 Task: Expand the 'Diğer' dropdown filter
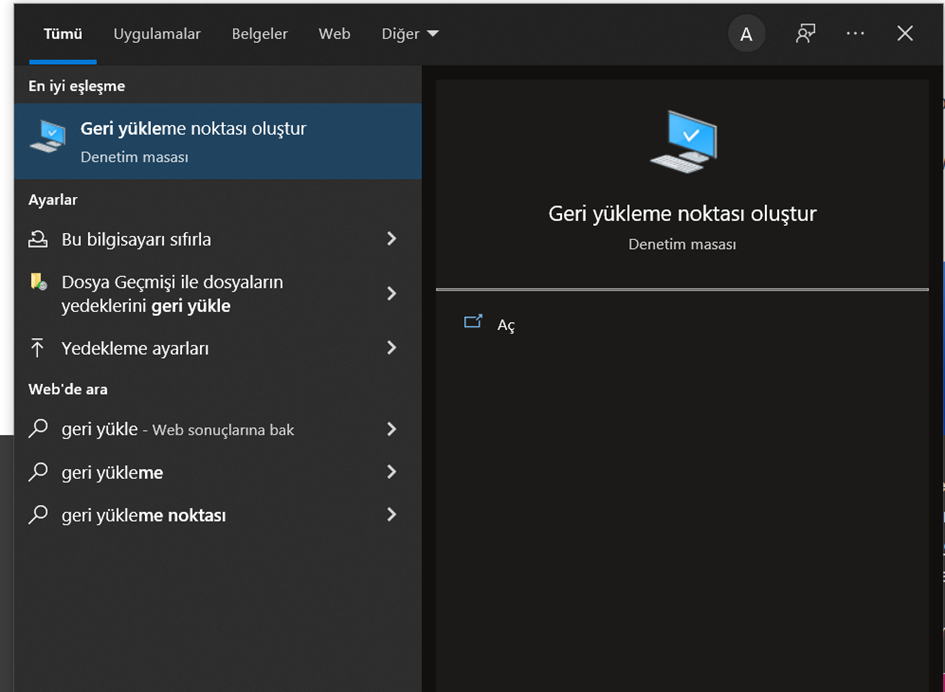tap(410, 34)
